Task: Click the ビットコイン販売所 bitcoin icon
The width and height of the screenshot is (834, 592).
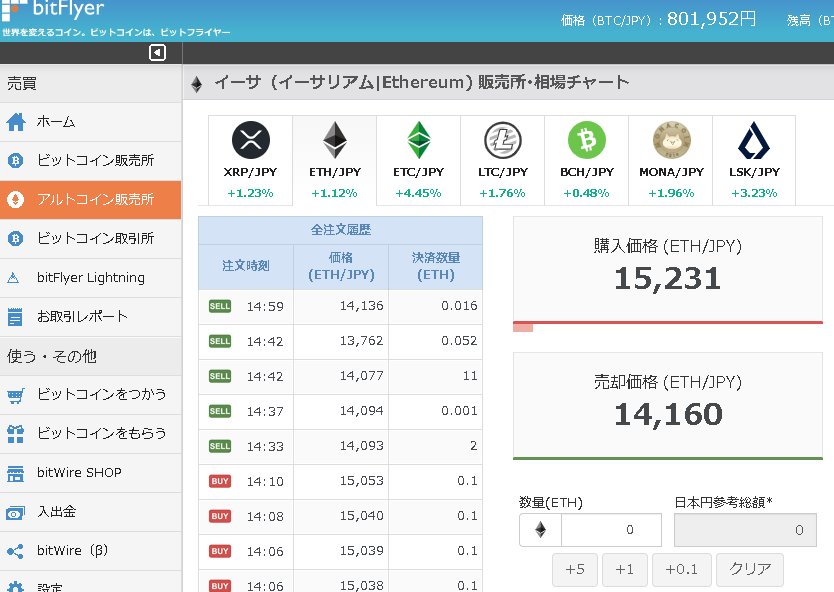Action: [x=15, y=161]
